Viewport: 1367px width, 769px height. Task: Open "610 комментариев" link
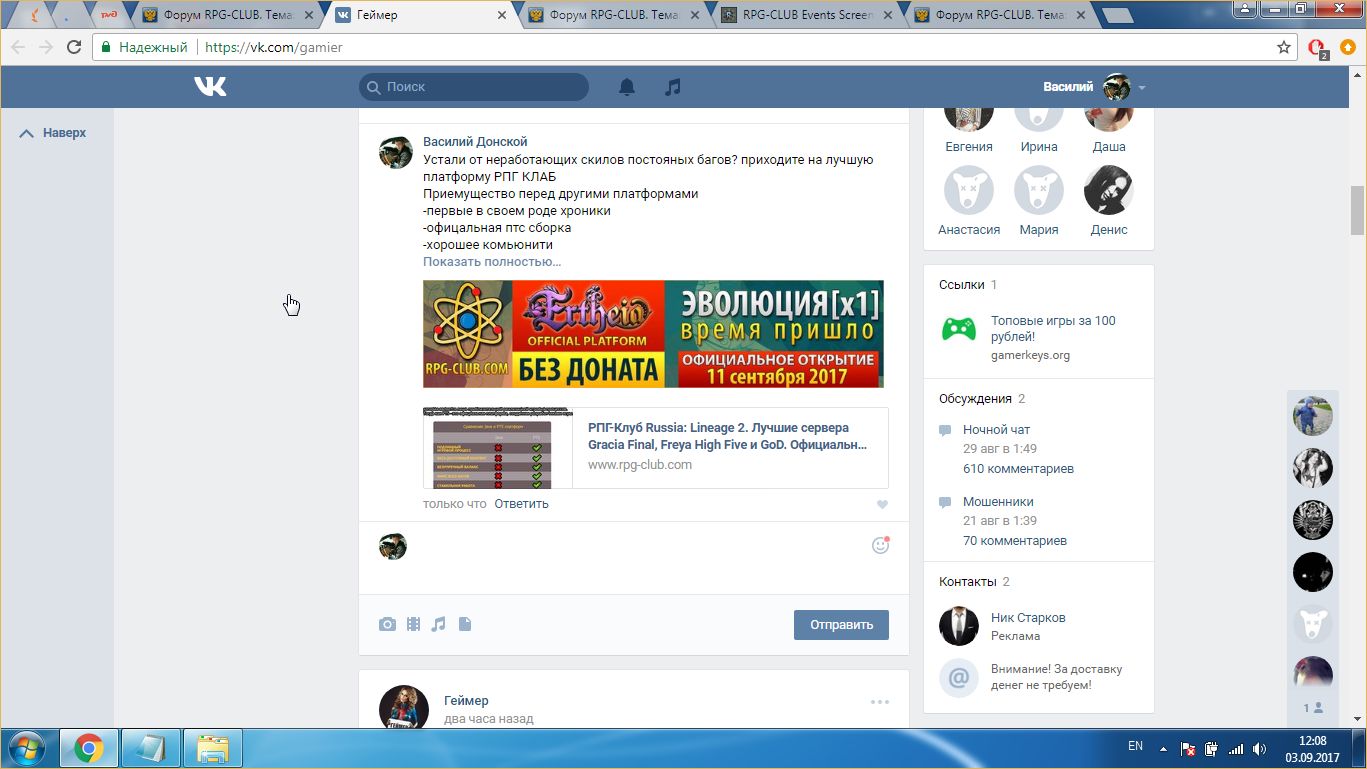(1018, 469)
